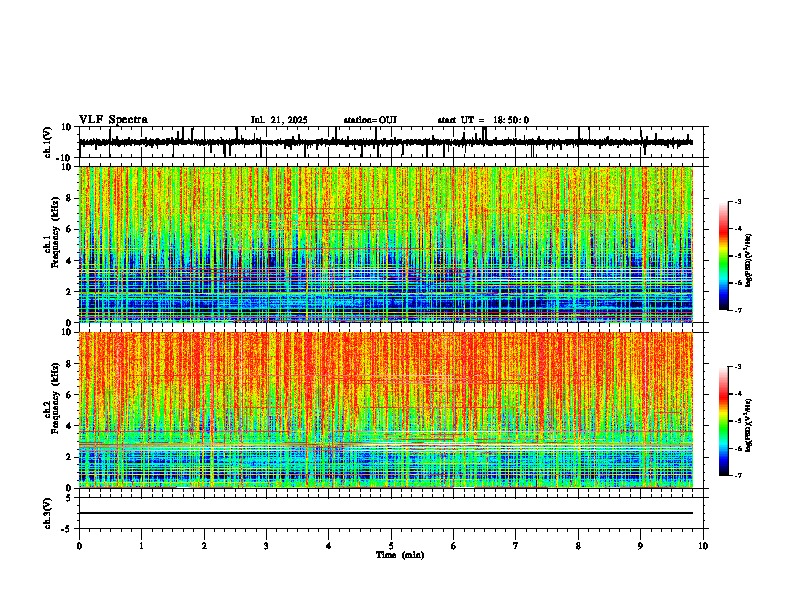792x612 pixels.
Task: Click the "5" tick on ch.3(V) axis
Action: [x=70, y=498]
